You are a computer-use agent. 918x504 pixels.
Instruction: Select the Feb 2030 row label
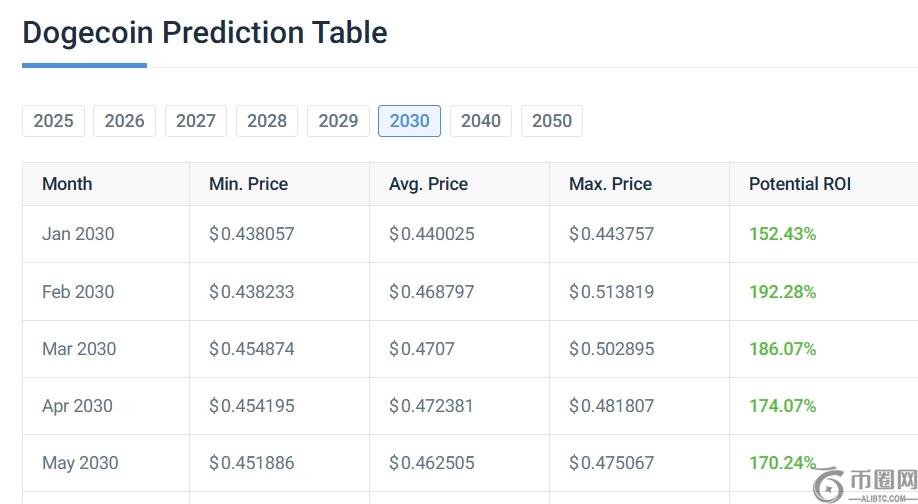[78, 292]
